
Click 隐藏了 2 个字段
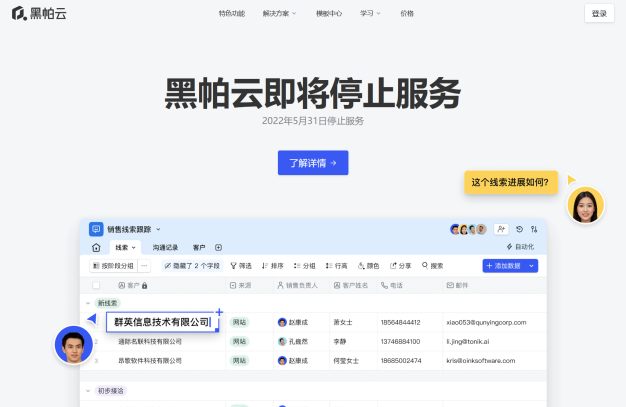(192, 266)
